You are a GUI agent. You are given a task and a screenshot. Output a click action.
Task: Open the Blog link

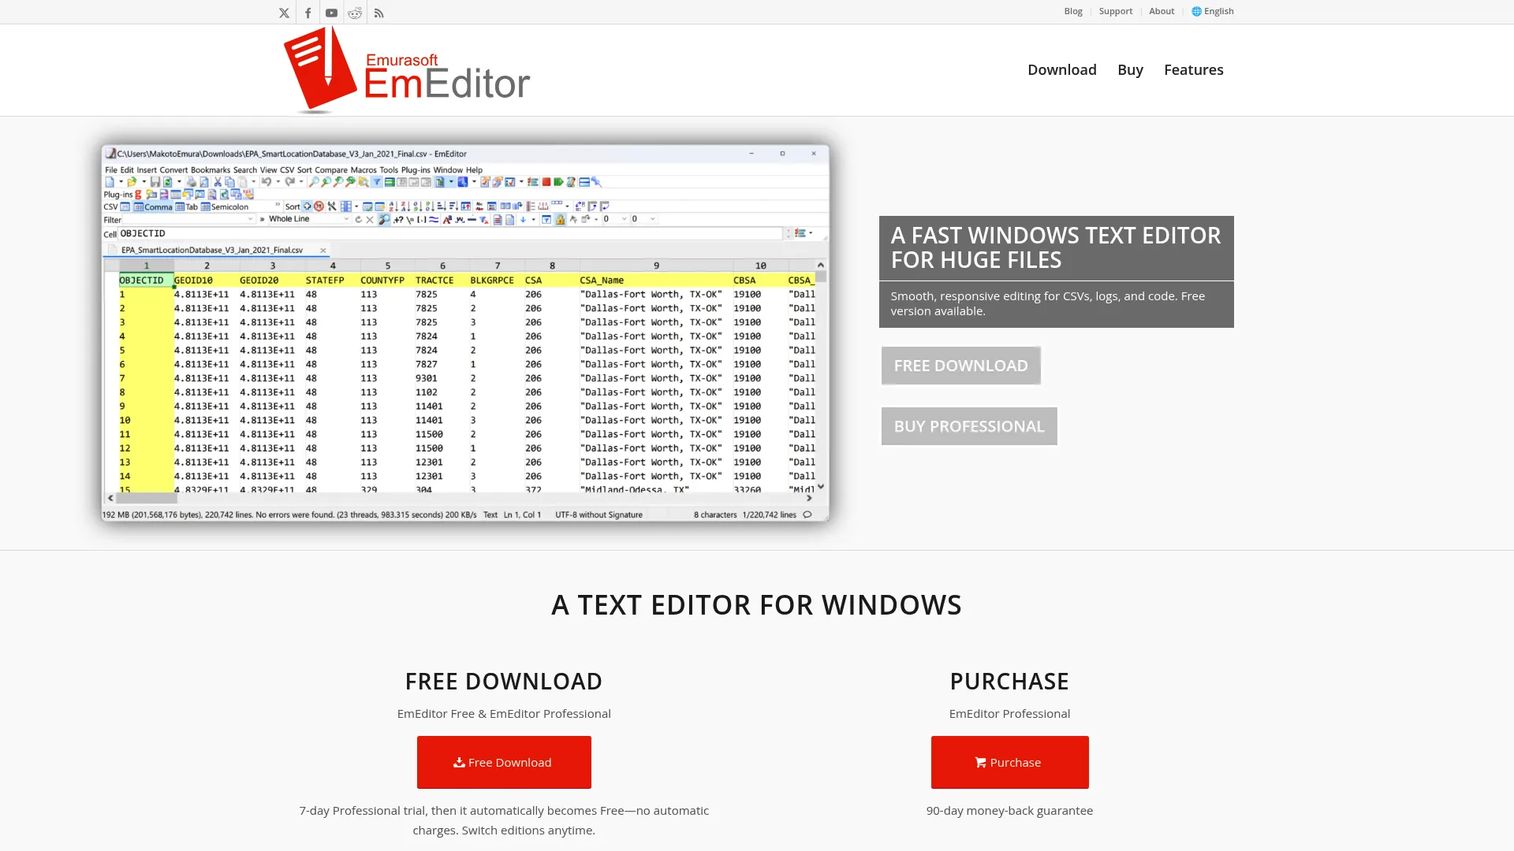[x=1073, y=11]
